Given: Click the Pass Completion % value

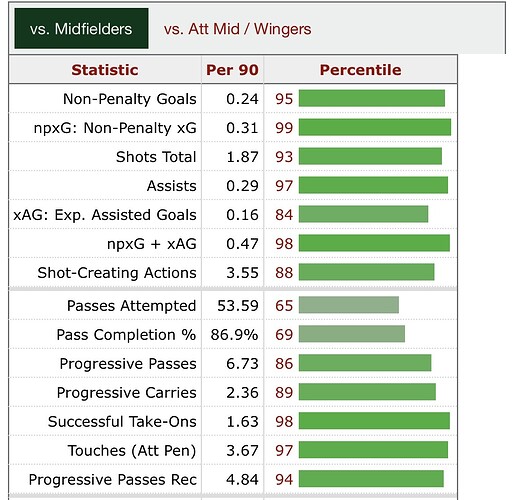Looking at the screenshot, I should coord(234,335).
